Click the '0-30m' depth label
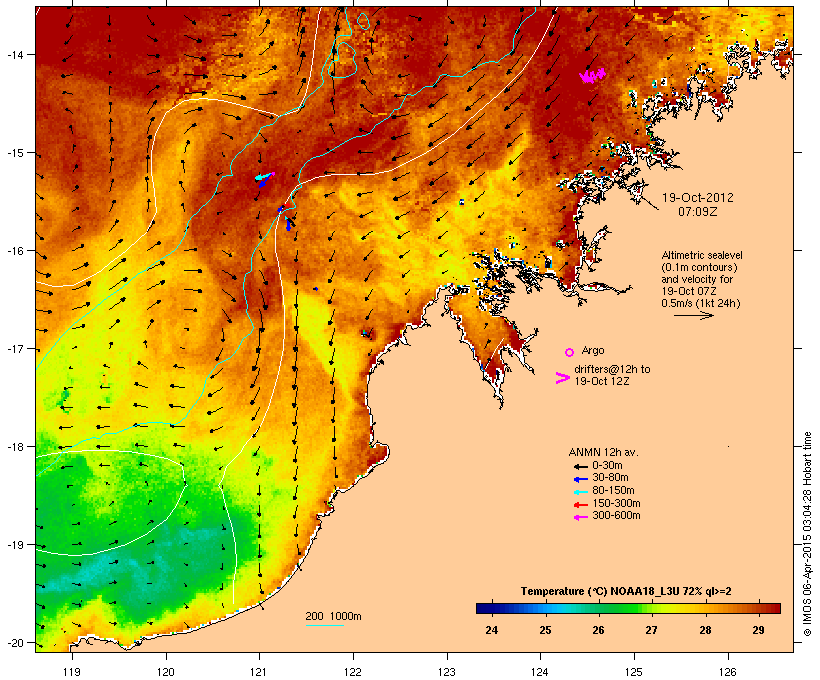820x680 pixels. pyautogui.click(x=607, y=466)
